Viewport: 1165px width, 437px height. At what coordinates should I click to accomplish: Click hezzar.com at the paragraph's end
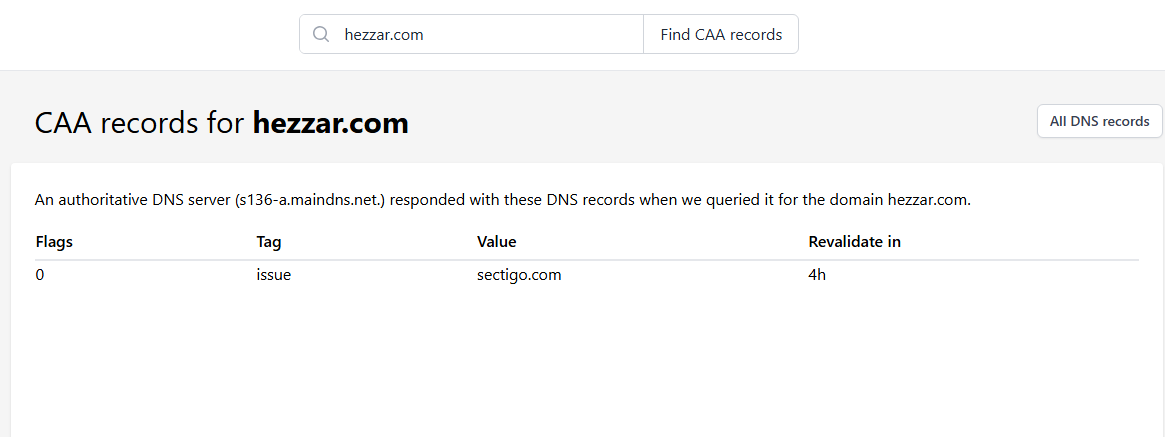[x=927, y=199]
